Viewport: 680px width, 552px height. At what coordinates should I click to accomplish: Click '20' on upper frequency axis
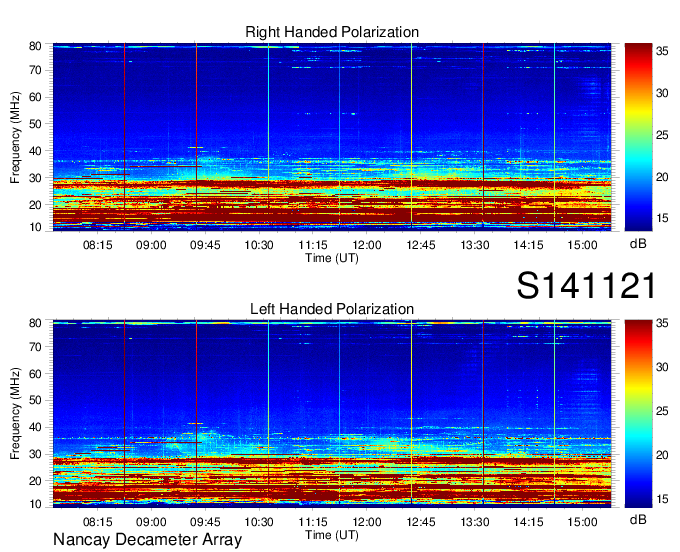(35, 205)
